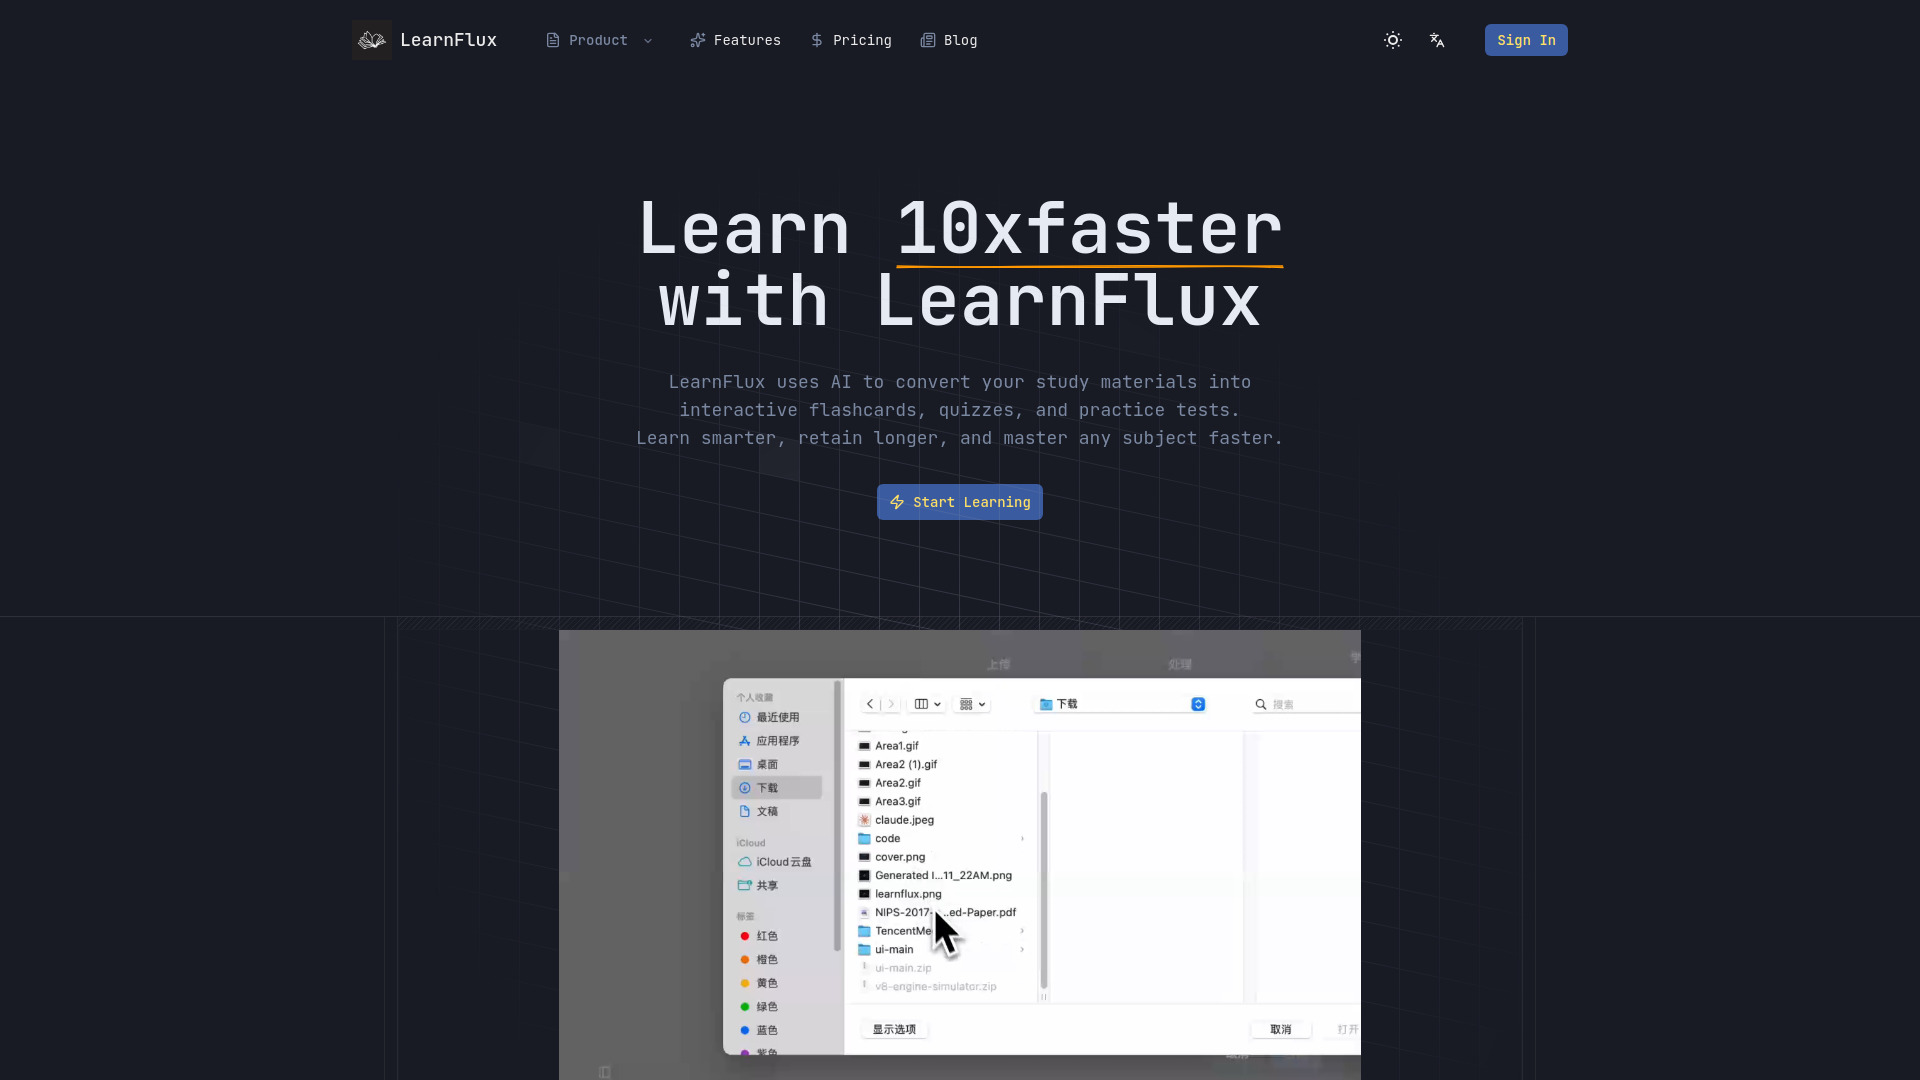Expand the TencentMe folder disclosure chevron
The height and width of the screenshot is (1080, 1920).
[x=1022, y=930]
